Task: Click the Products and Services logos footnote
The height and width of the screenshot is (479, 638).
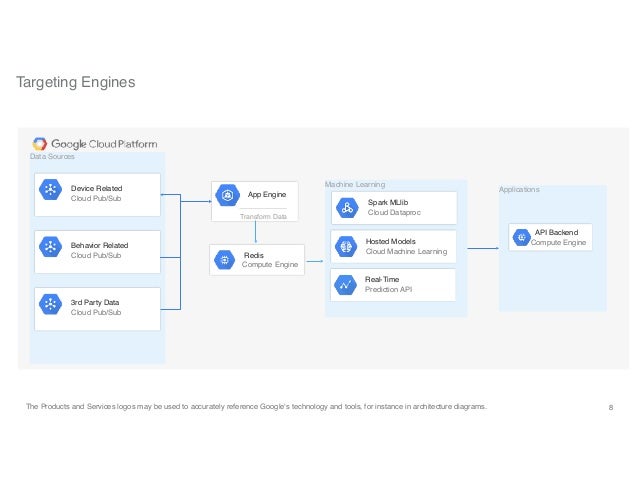Action: 257,407
